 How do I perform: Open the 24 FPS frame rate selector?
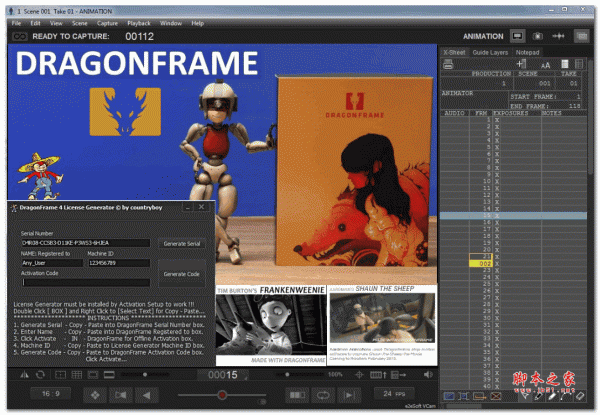pos(394,394)
